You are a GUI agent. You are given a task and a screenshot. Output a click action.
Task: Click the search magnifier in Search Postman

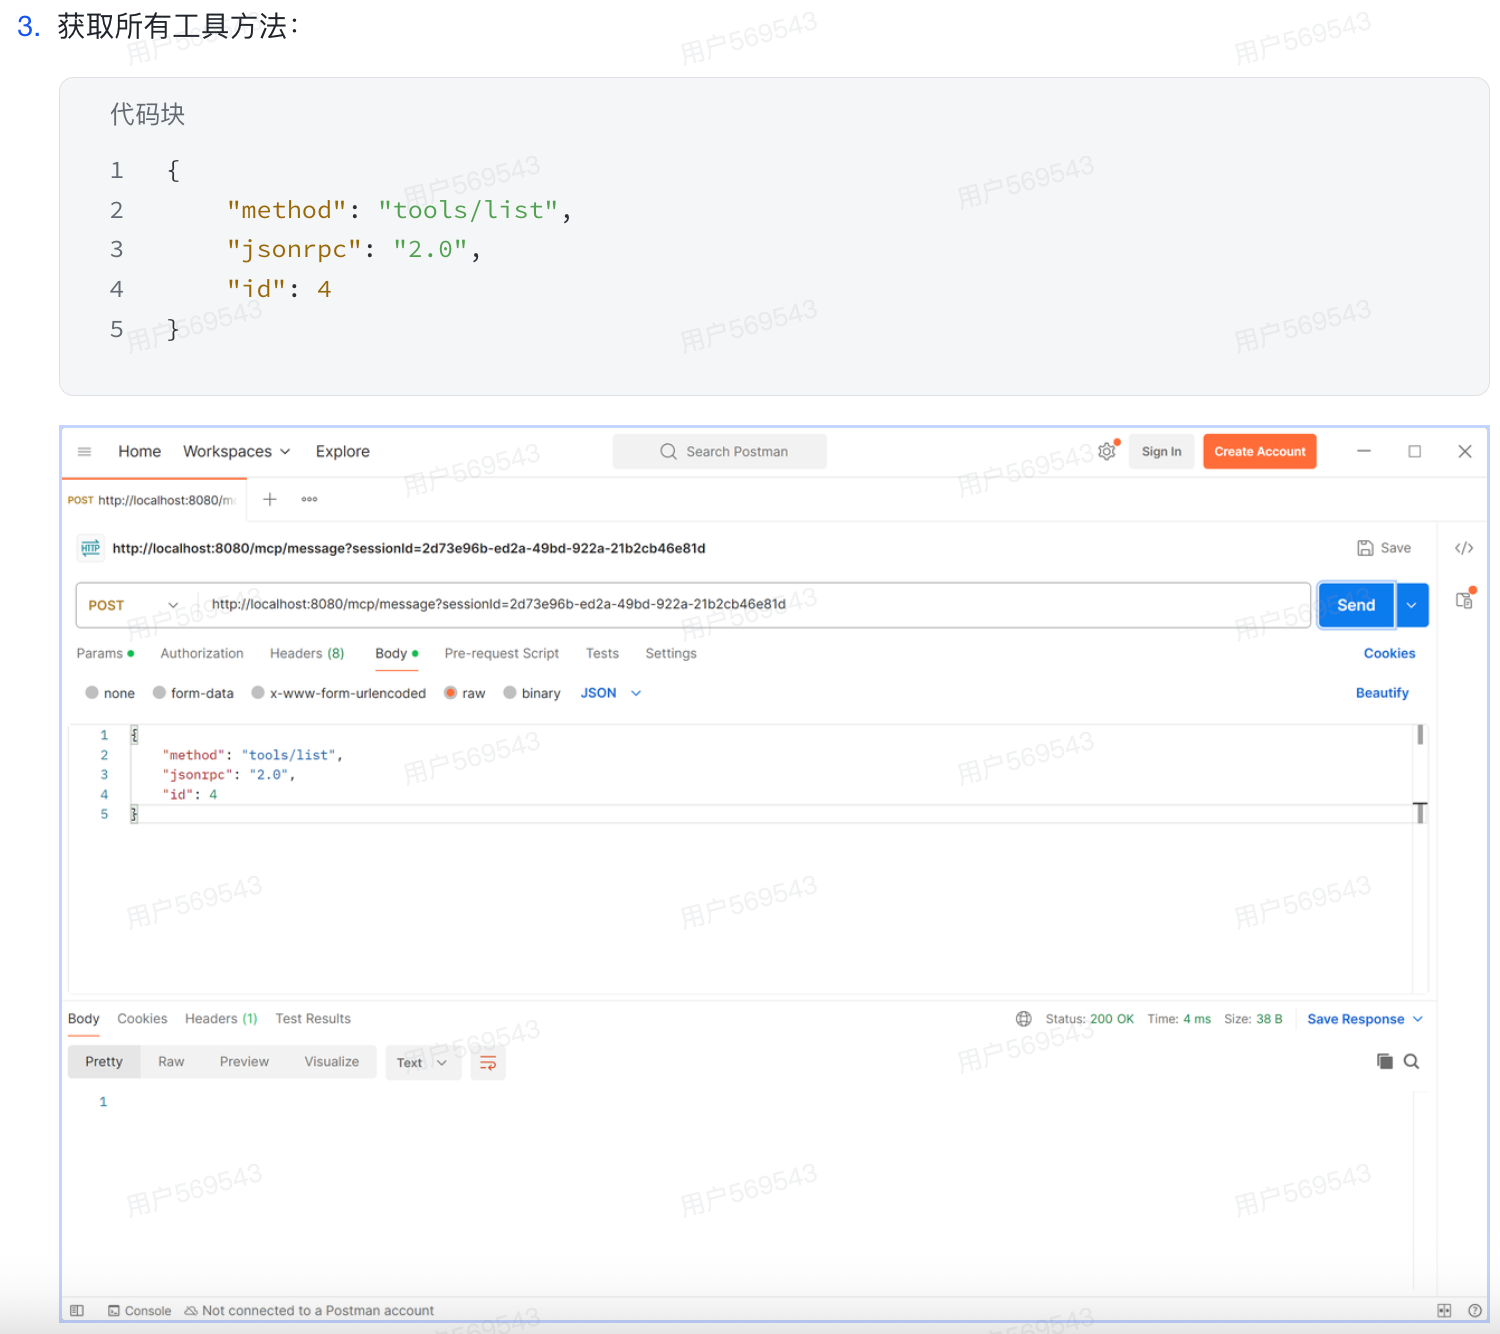[x=668, y=452]
